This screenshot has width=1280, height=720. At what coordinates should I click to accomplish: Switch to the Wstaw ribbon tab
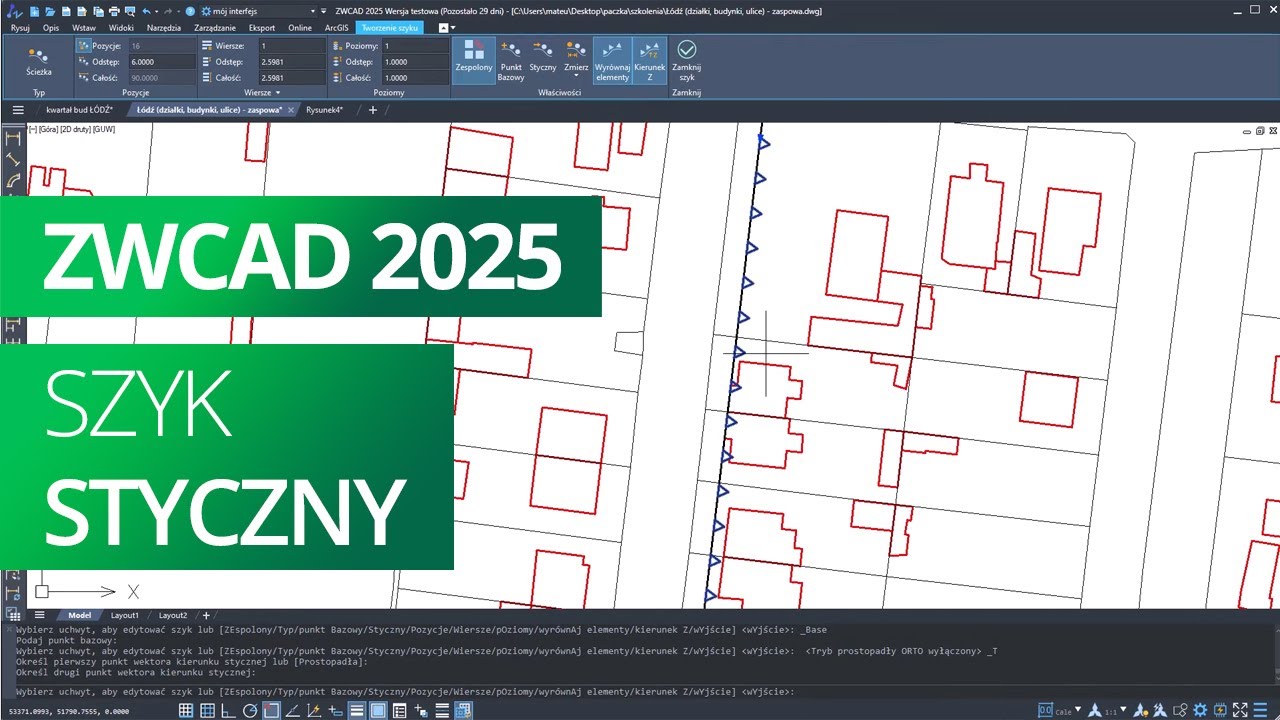[84, 28]
